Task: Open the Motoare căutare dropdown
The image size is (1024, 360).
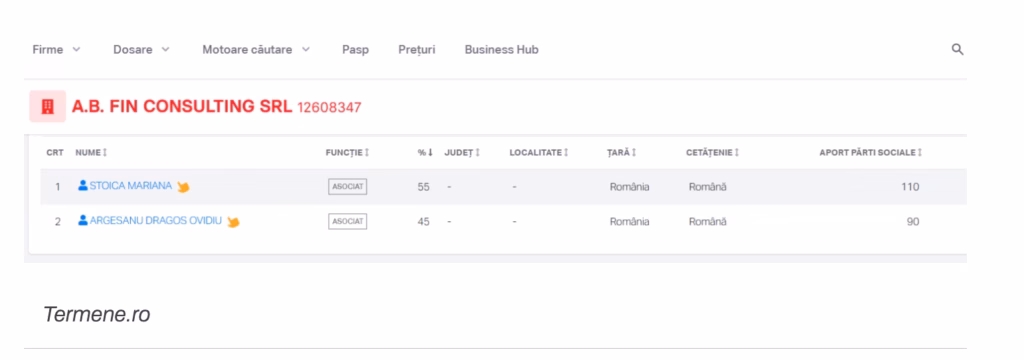Action: 256,50
